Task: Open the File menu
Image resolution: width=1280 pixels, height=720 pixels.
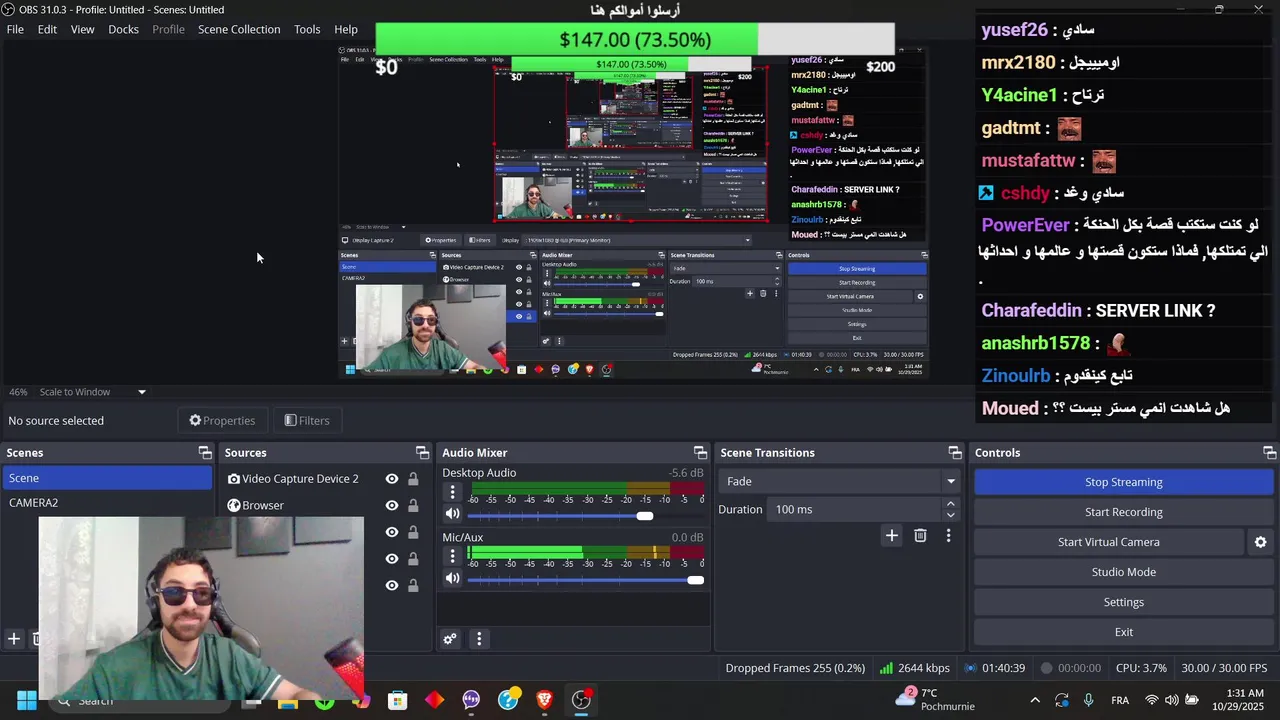Action: 15,29
